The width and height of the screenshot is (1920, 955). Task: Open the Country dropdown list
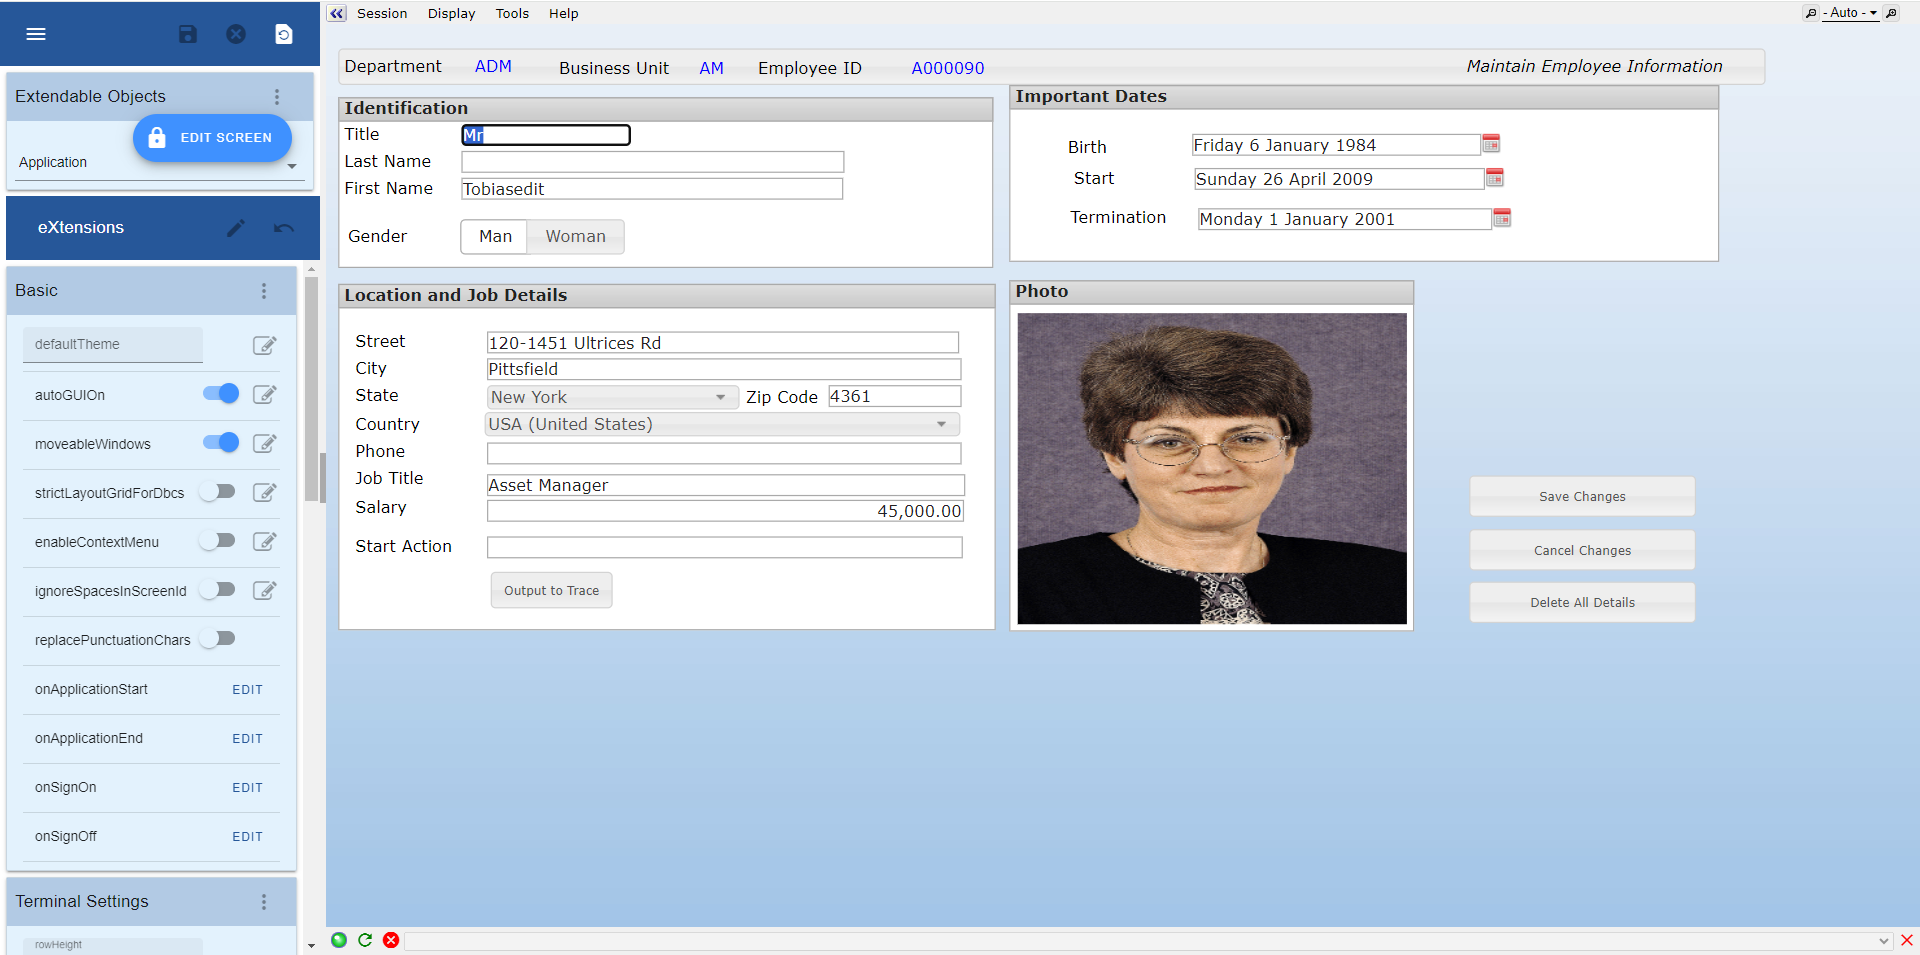(x=940, y=424)
